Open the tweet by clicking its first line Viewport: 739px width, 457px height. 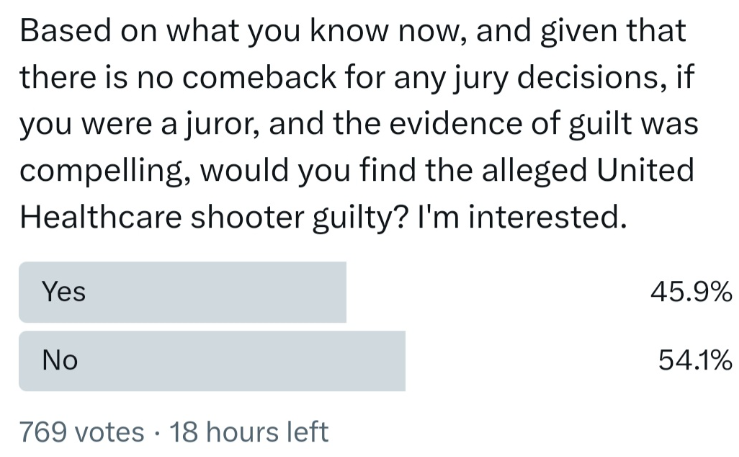(353, 31)
